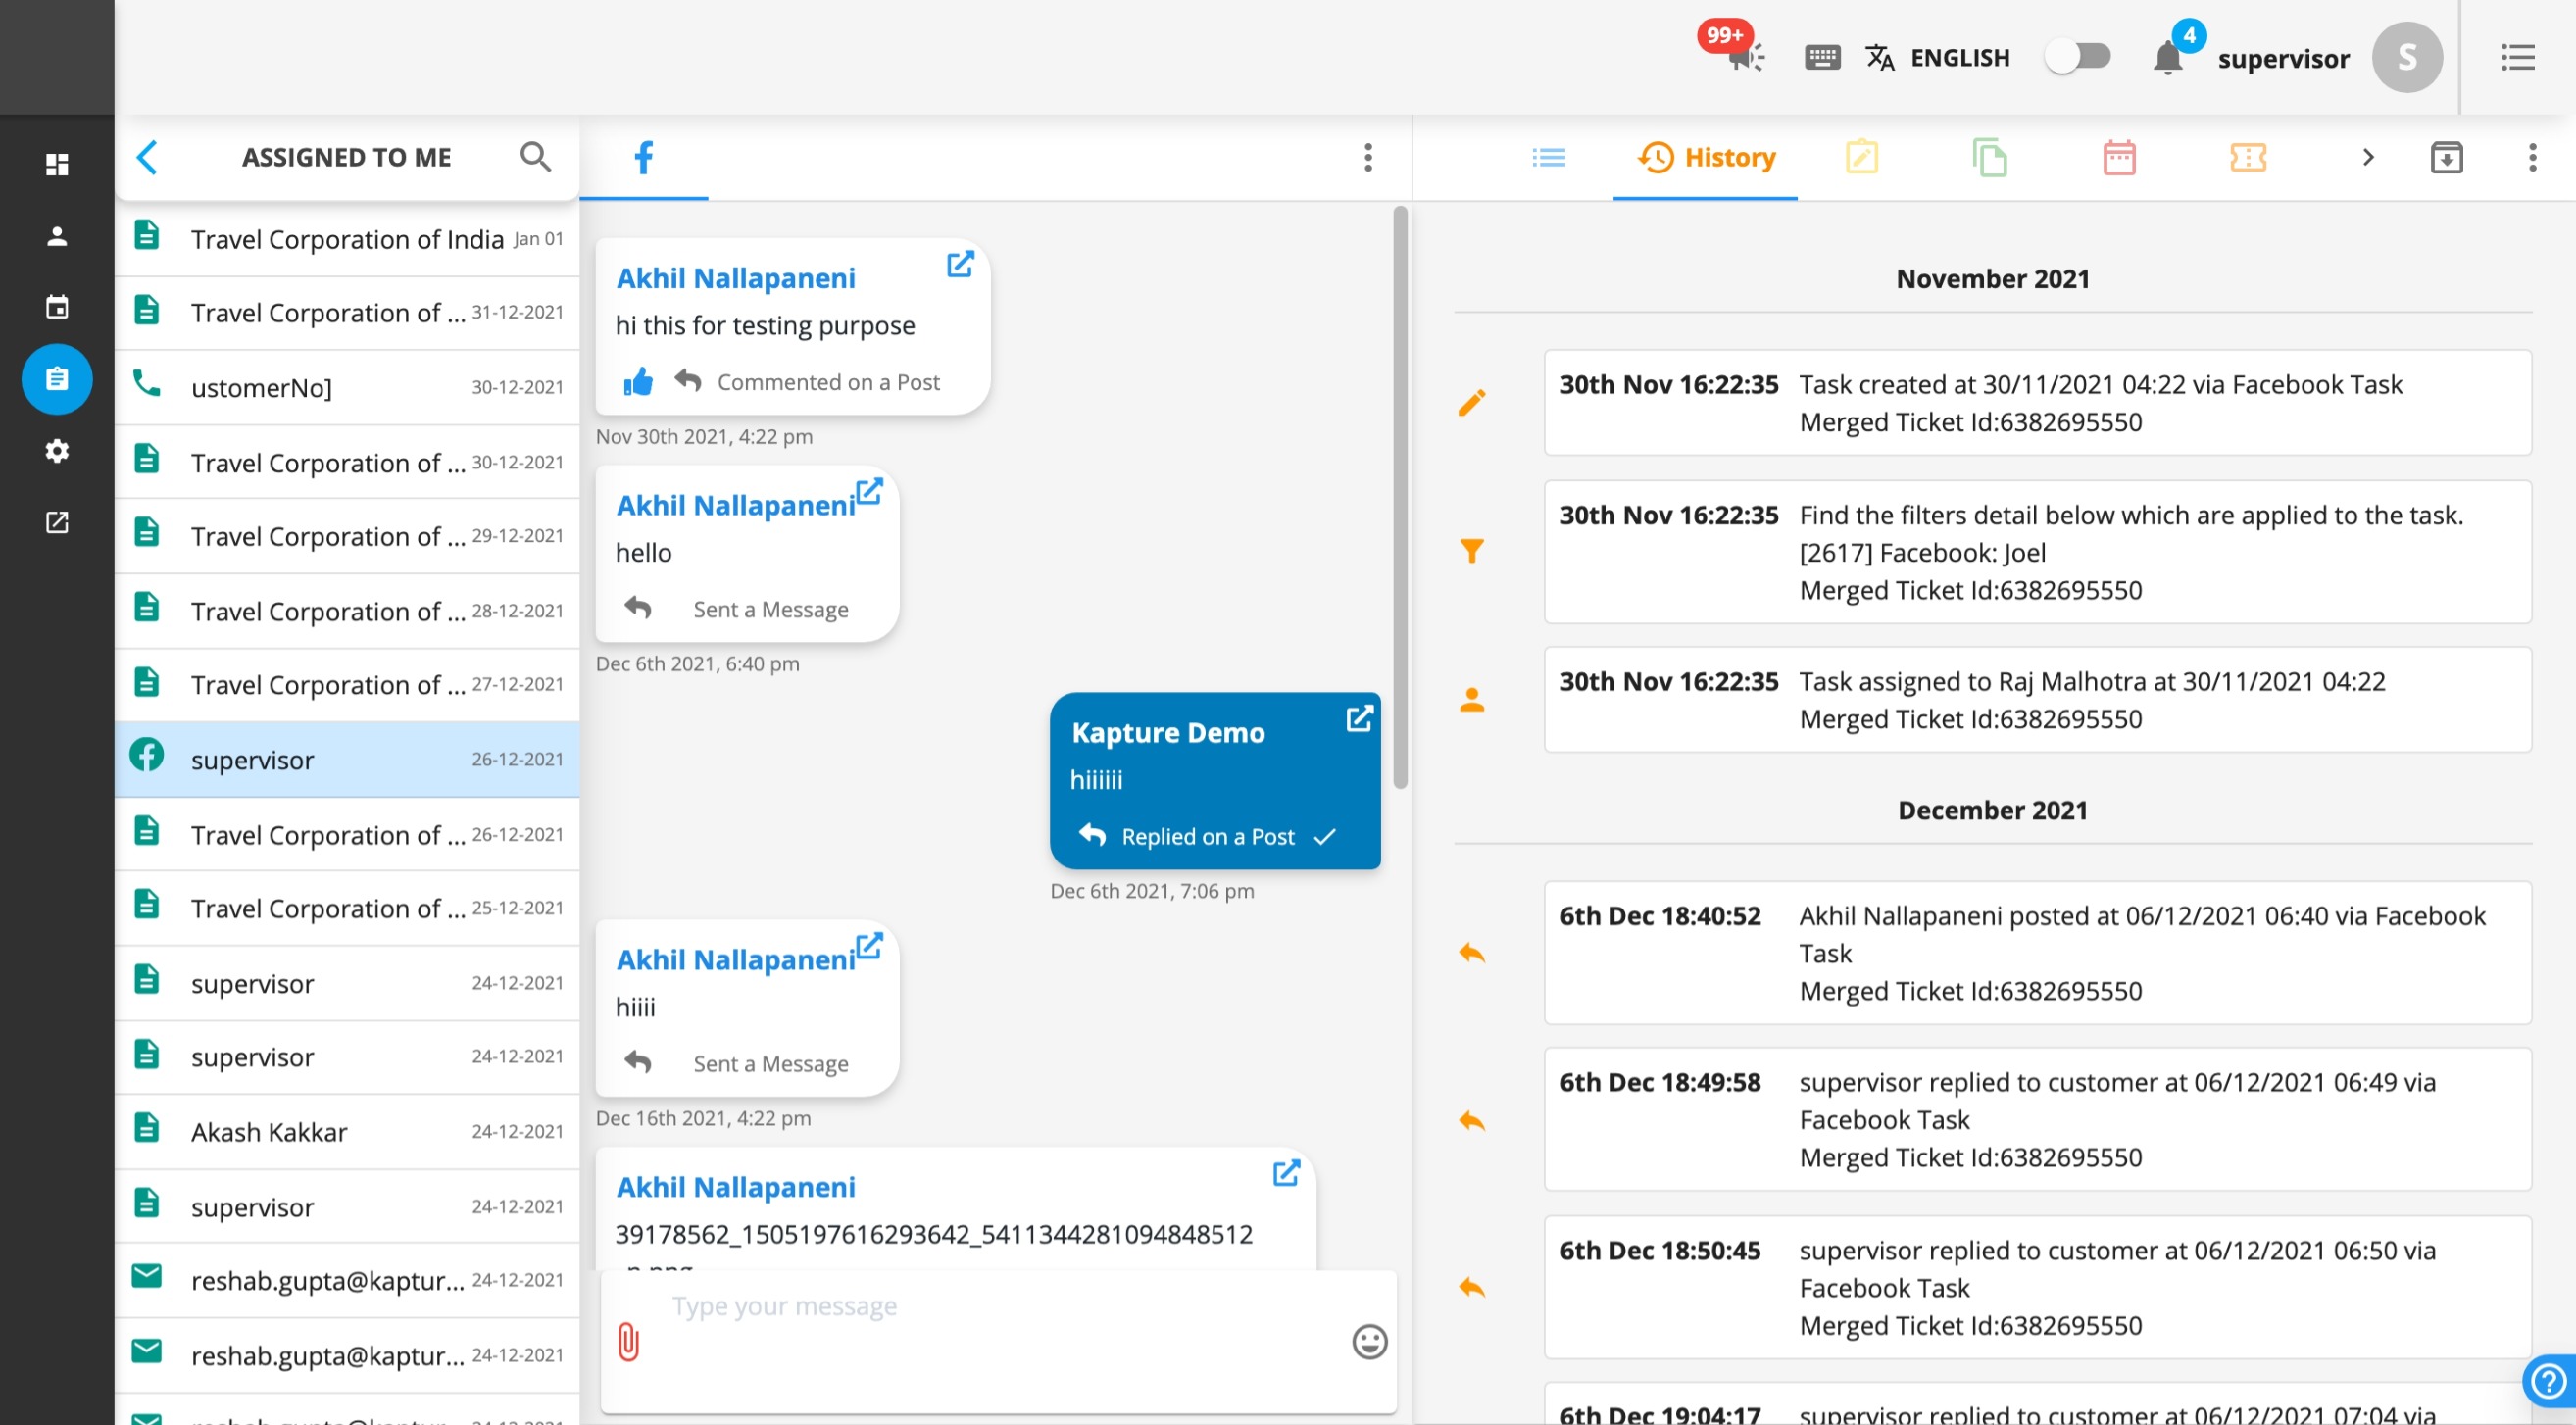Expand the right arrow chevron beside grid icon

tap(2369, 156)
